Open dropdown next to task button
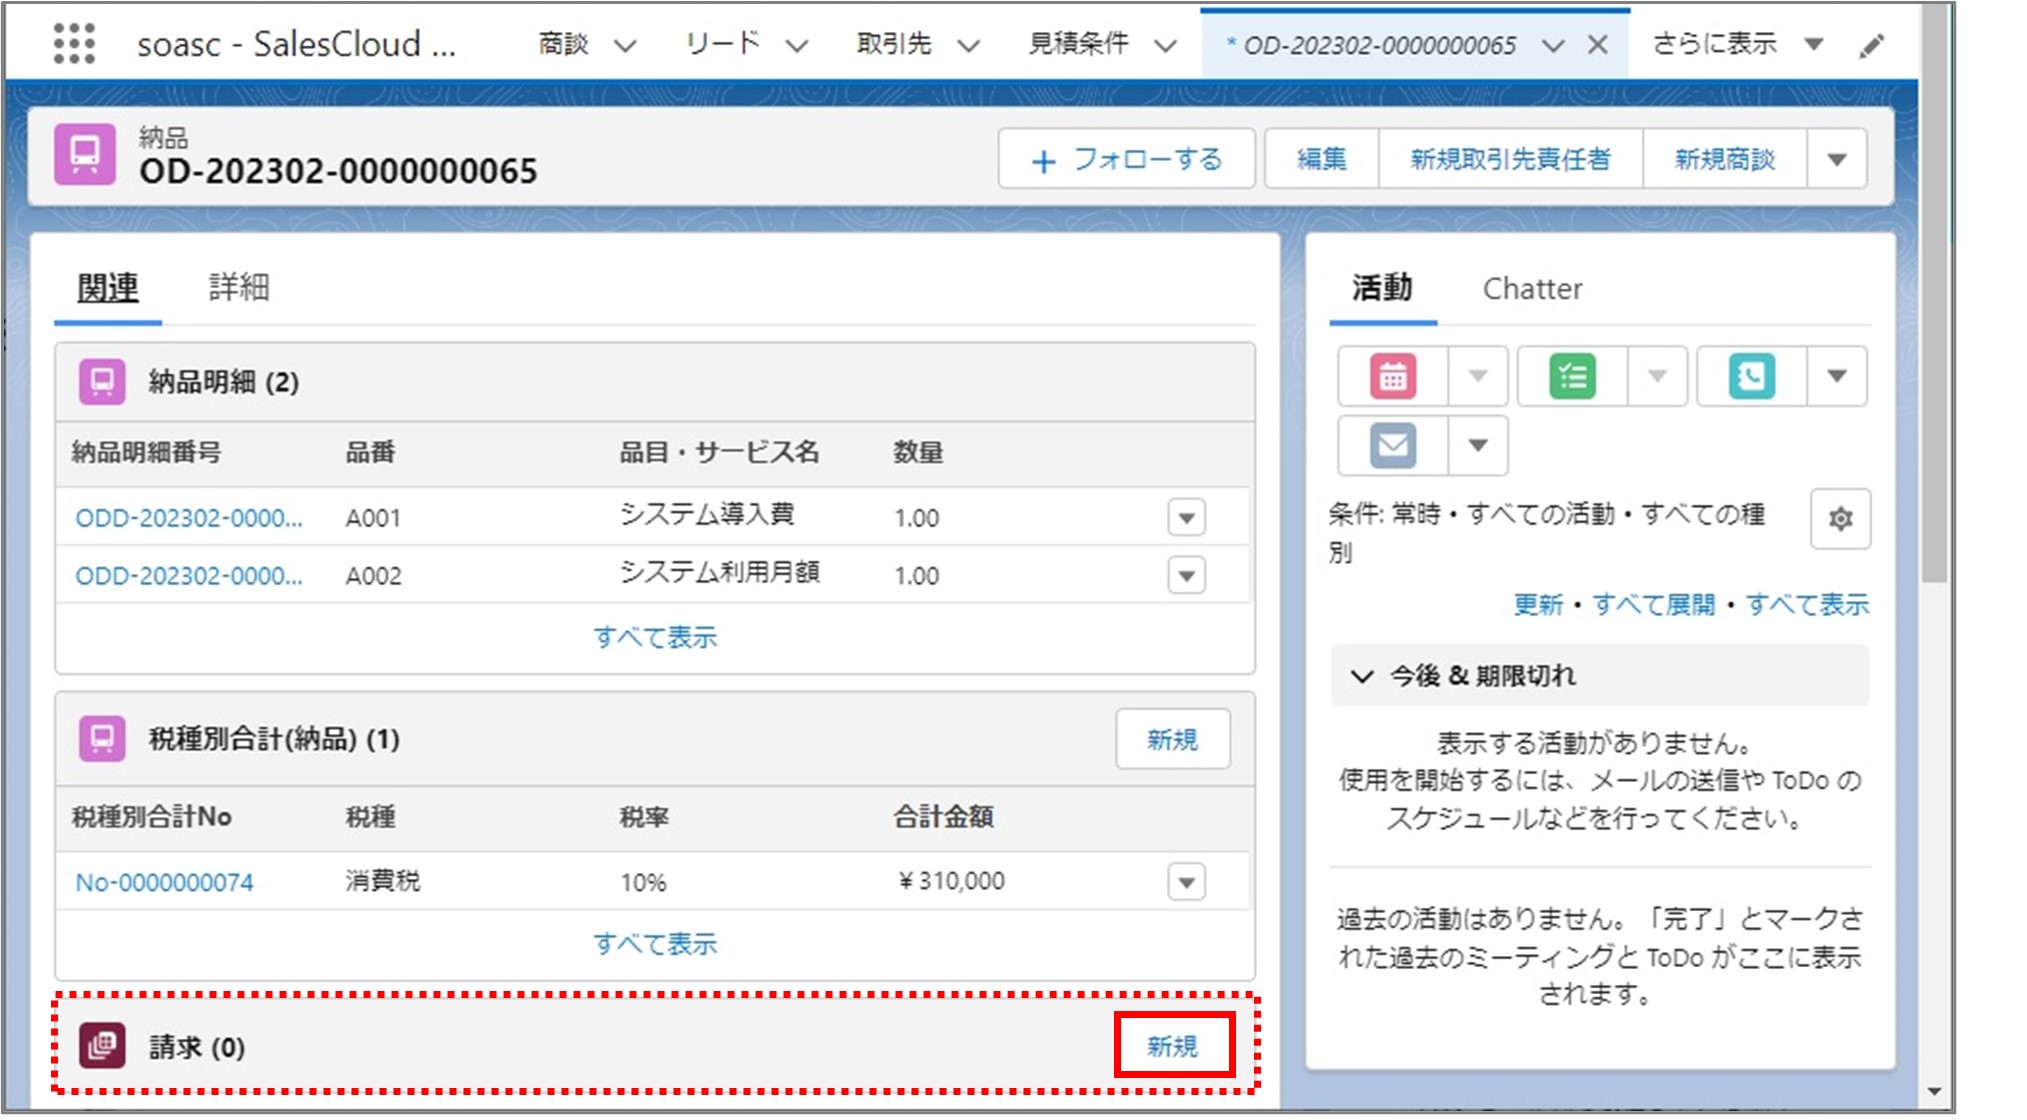This screenshot has height=1120, width=2027. point(1657,377)
